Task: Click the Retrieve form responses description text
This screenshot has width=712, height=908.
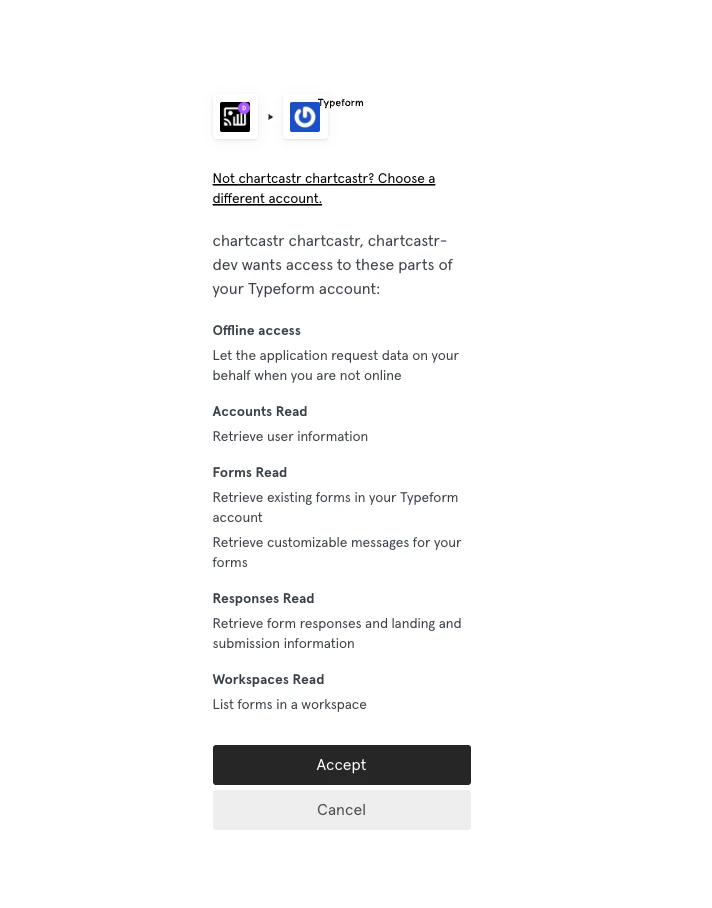Action: coord(336,633)
